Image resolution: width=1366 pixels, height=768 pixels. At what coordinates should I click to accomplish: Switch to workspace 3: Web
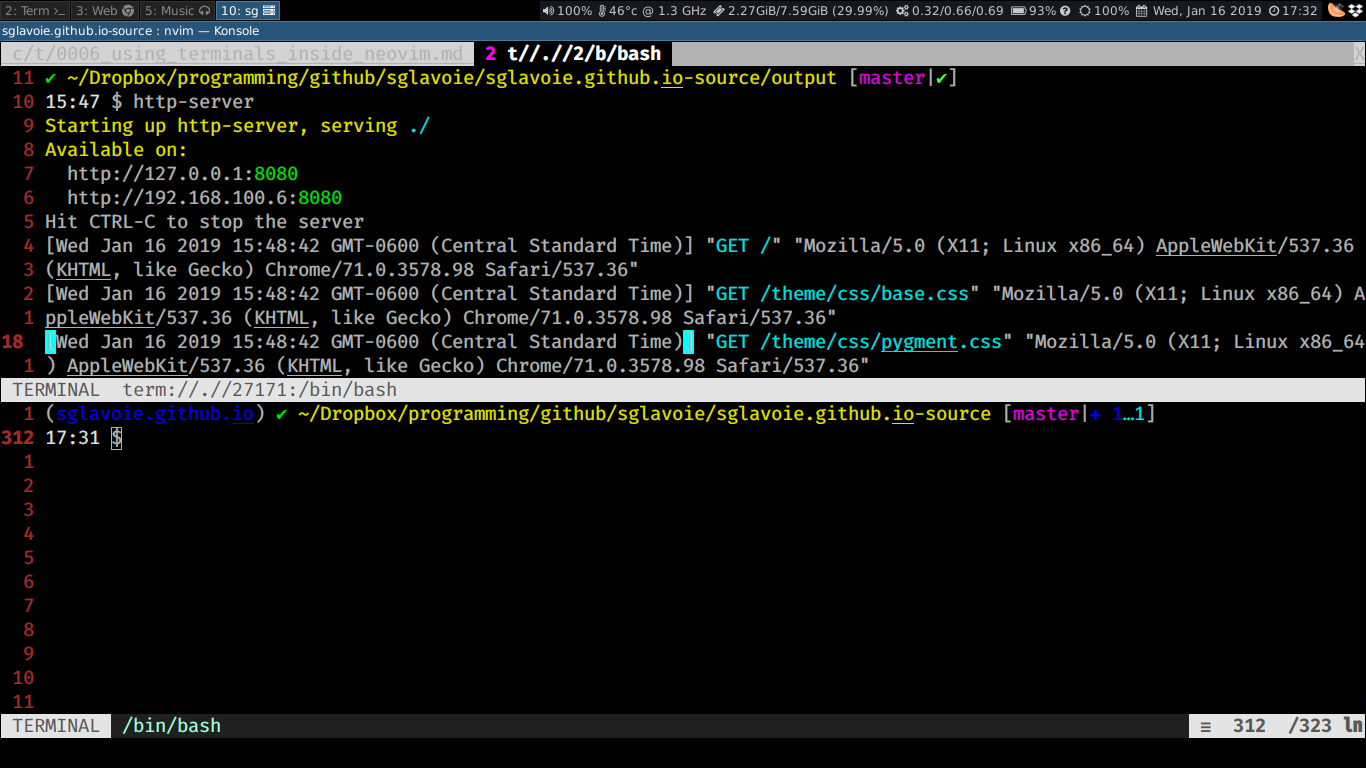pyautogui.click(x=104, y=10)
